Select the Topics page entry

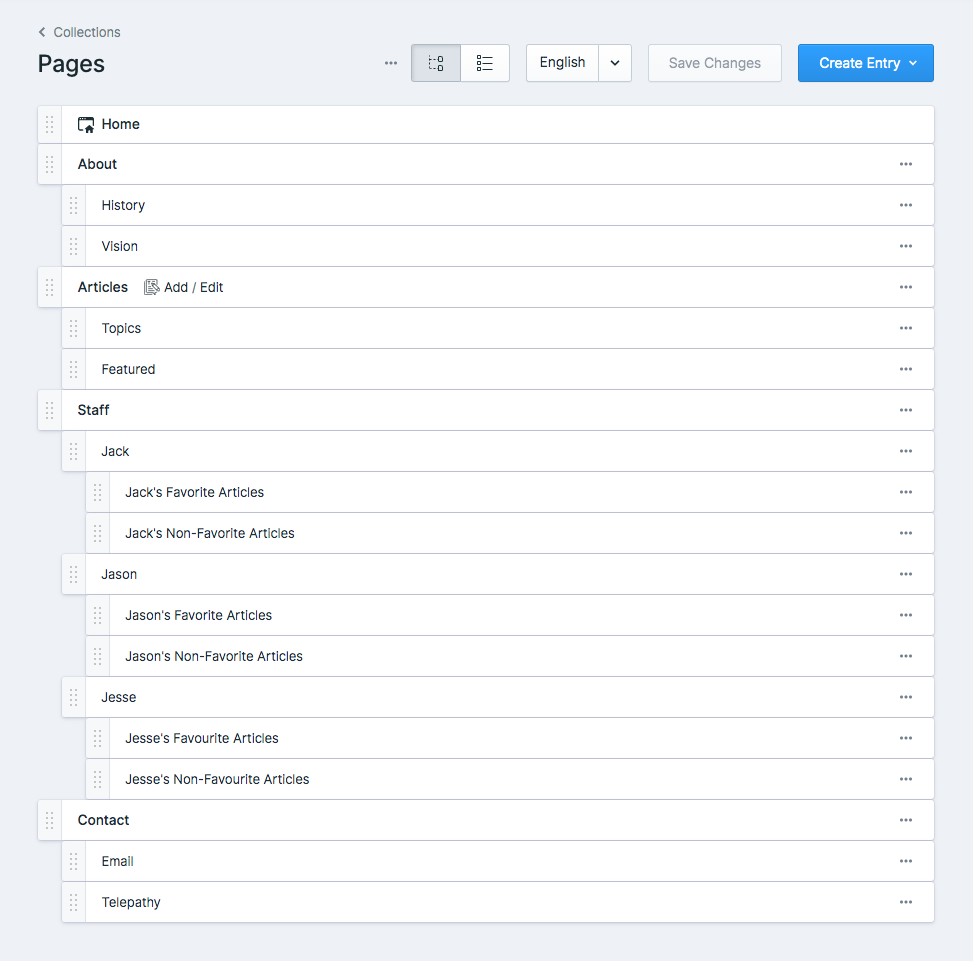click(x=121, y=328)
